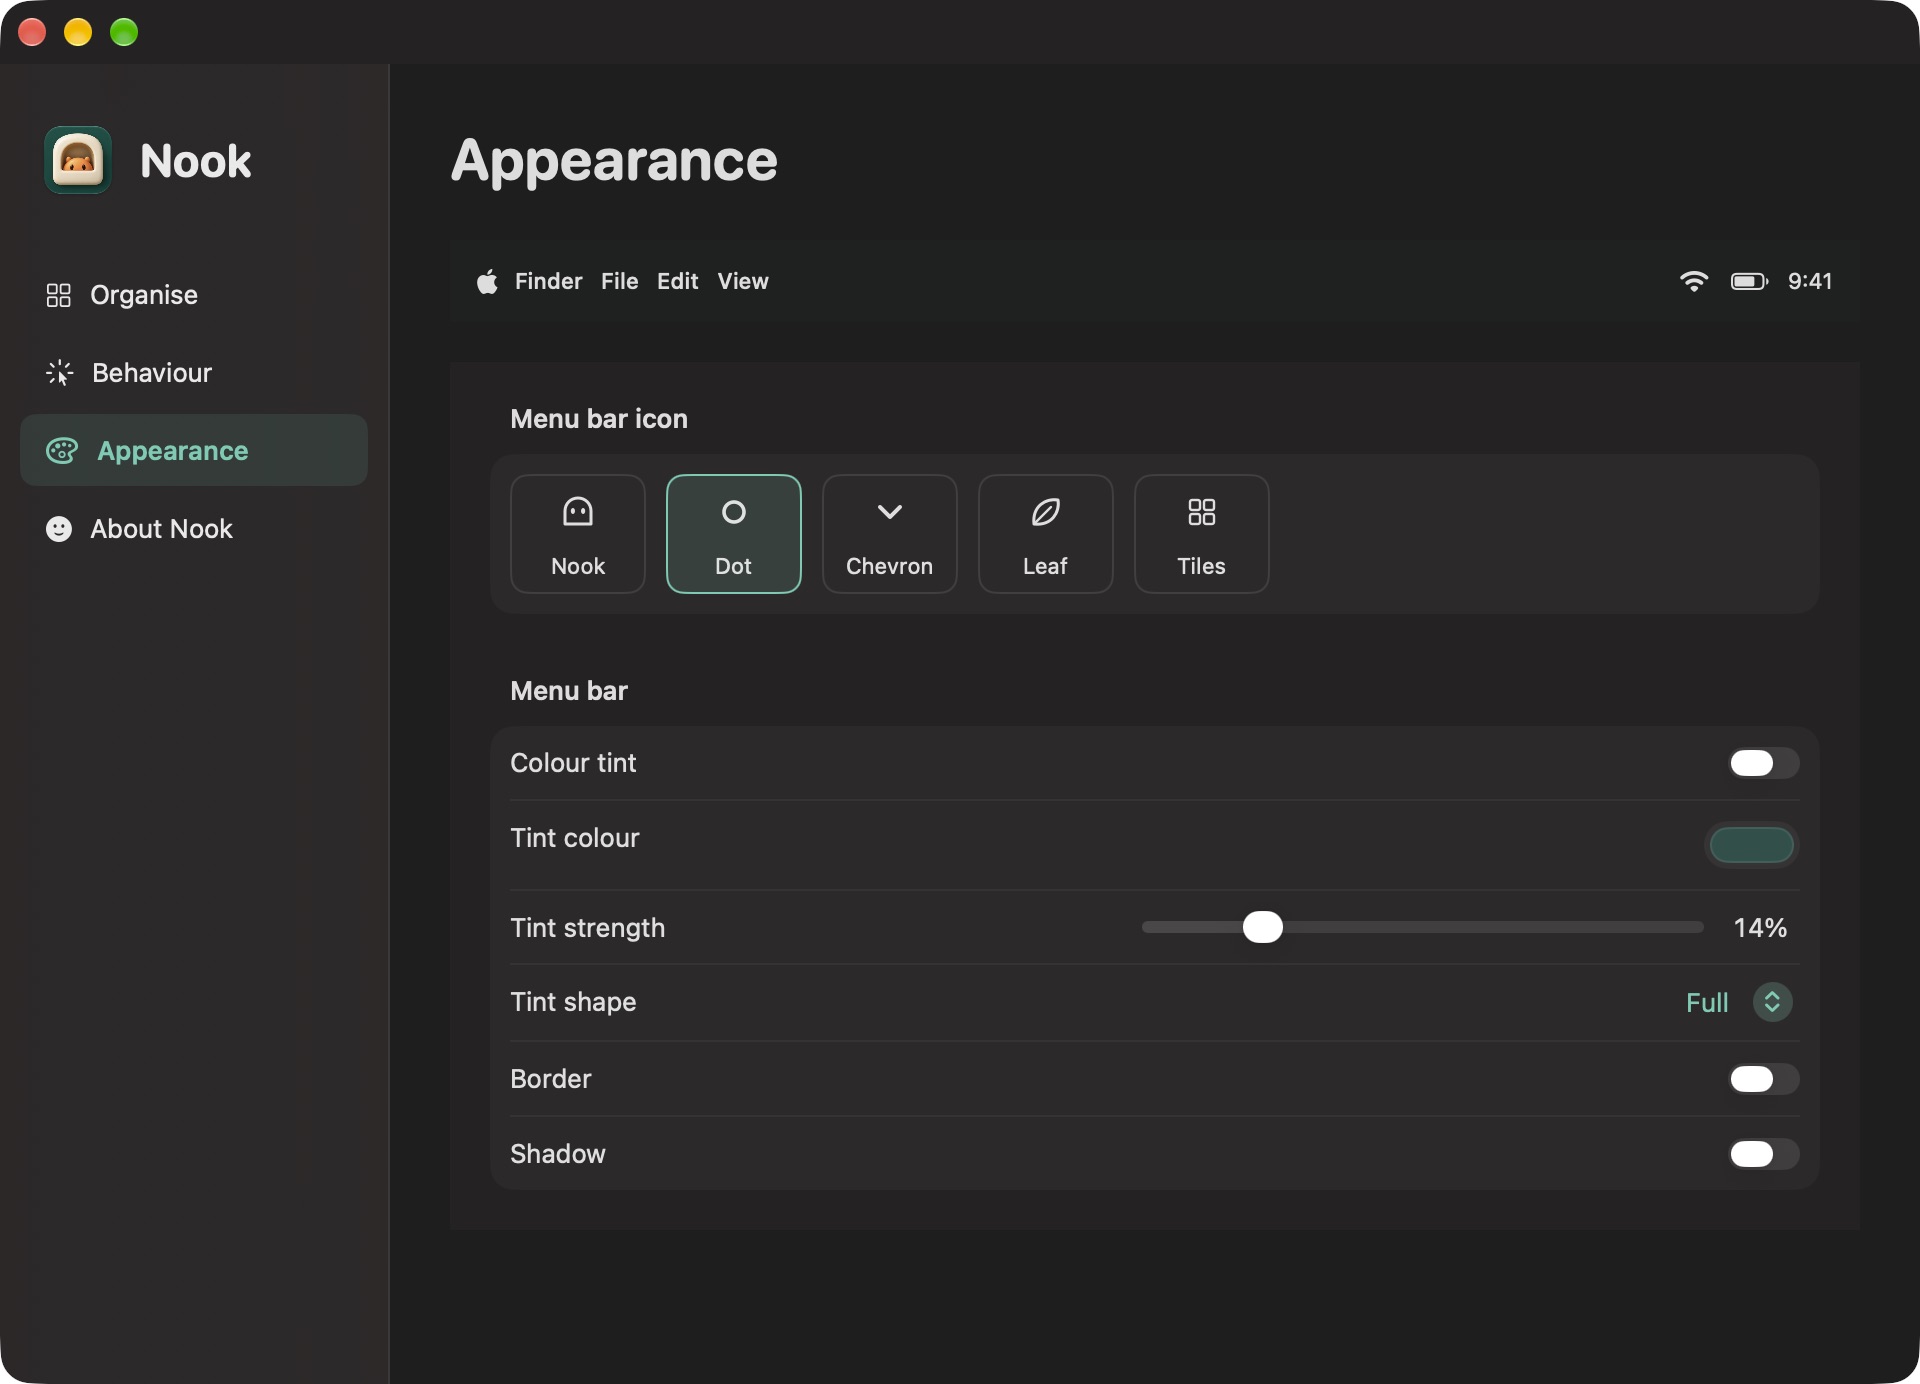Click the Apple logo in the preview menu bar
The width and height of the screenshot is (1920, 1384).
[x=487, y=282]
